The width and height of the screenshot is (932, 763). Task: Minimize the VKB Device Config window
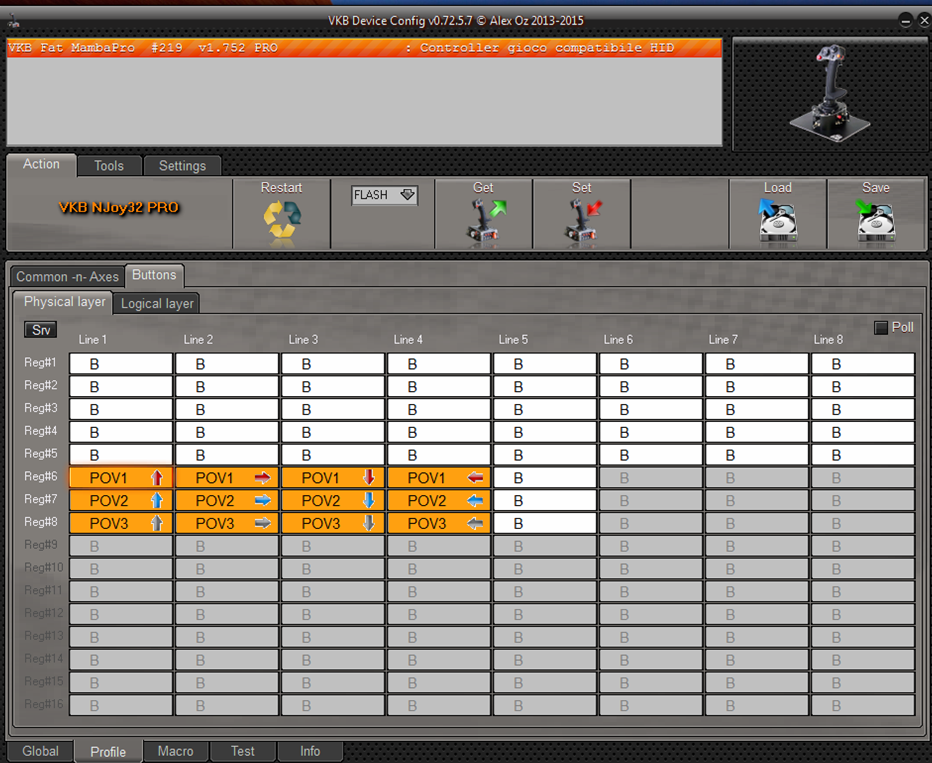905,21
